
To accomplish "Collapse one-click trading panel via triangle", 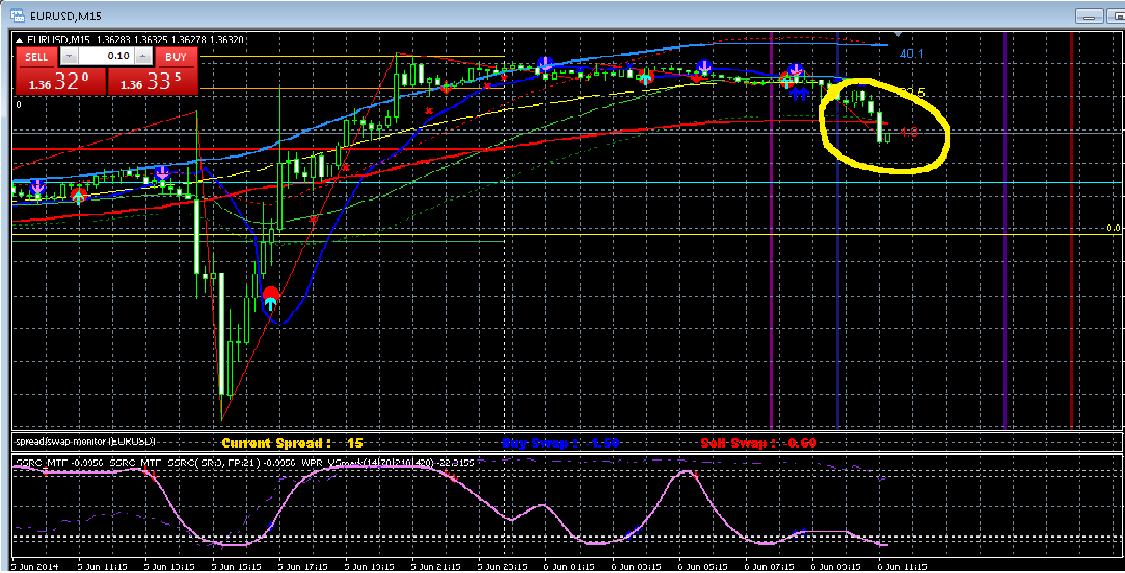I will click(x=19, y=40).
